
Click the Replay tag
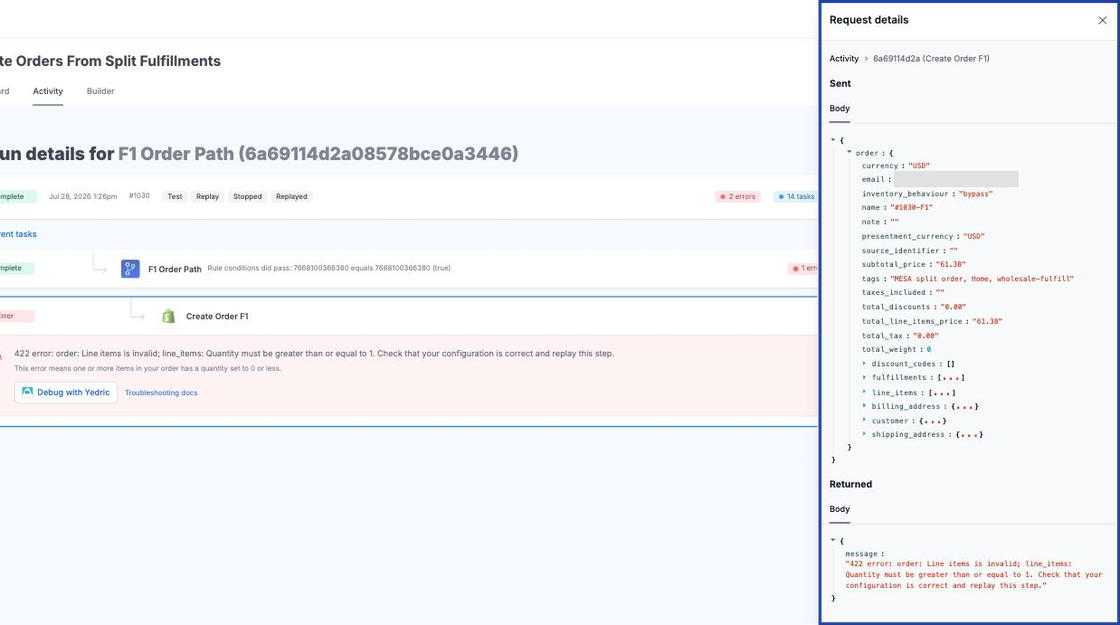(207, 196)
